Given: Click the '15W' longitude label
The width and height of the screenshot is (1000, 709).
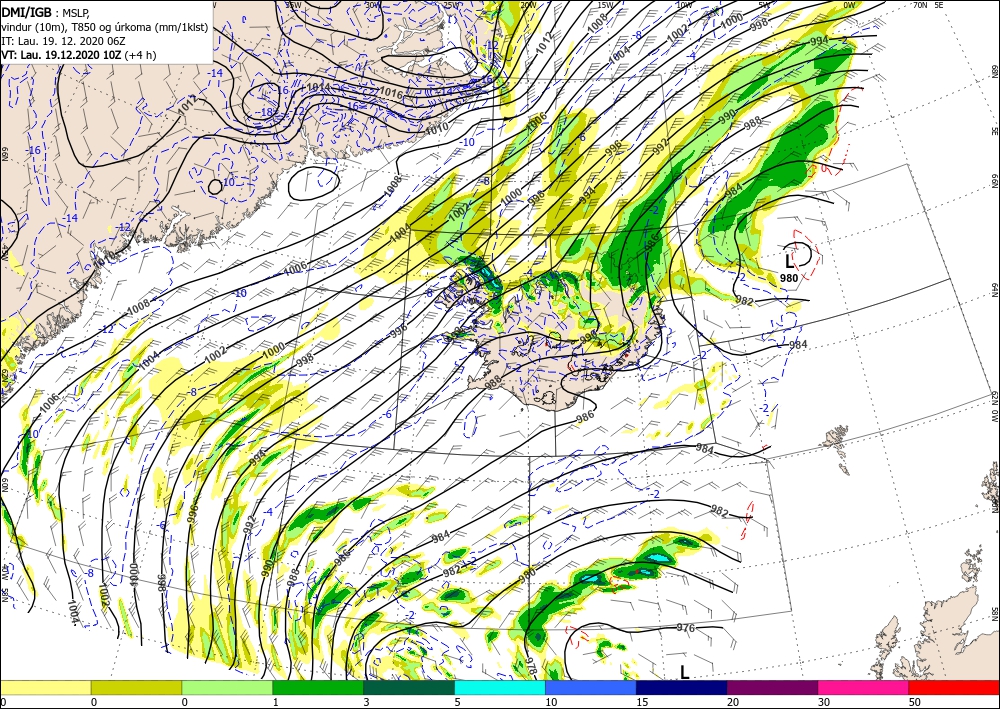Looking at the screenshot, I should click(606, 5).
